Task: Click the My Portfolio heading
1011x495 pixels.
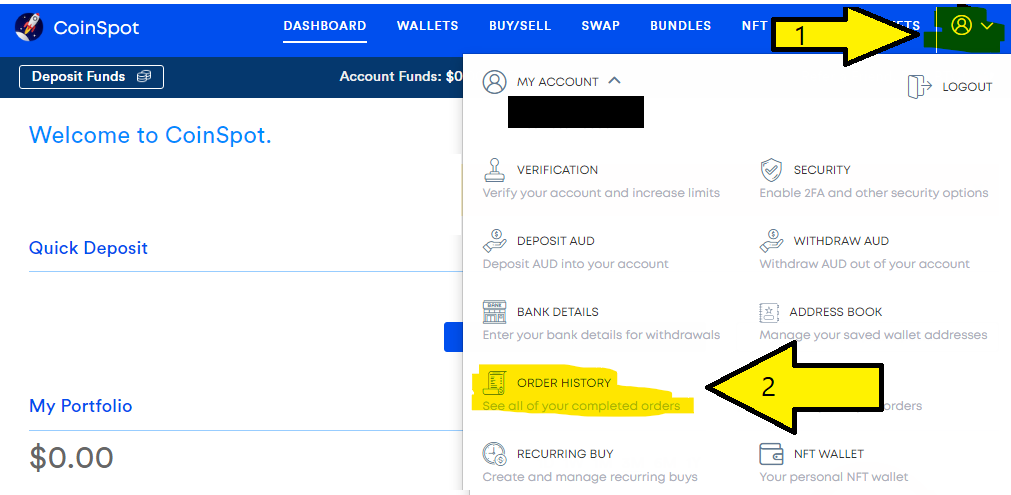Action: pyautogui.click(x=81, y=406)
